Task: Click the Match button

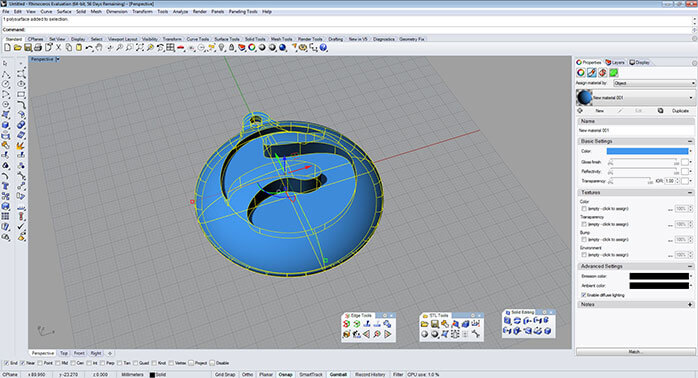Action: pyautogui.click(x=635, y=352)
